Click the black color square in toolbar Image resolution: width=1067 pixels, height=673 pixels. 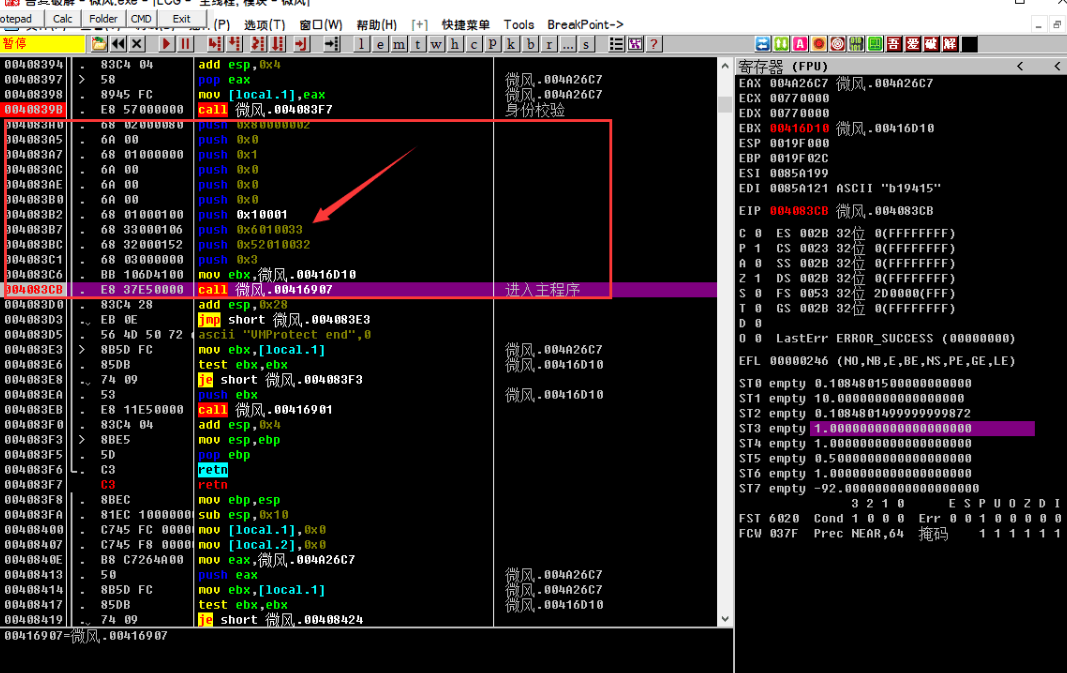click(x=970, y=44)
